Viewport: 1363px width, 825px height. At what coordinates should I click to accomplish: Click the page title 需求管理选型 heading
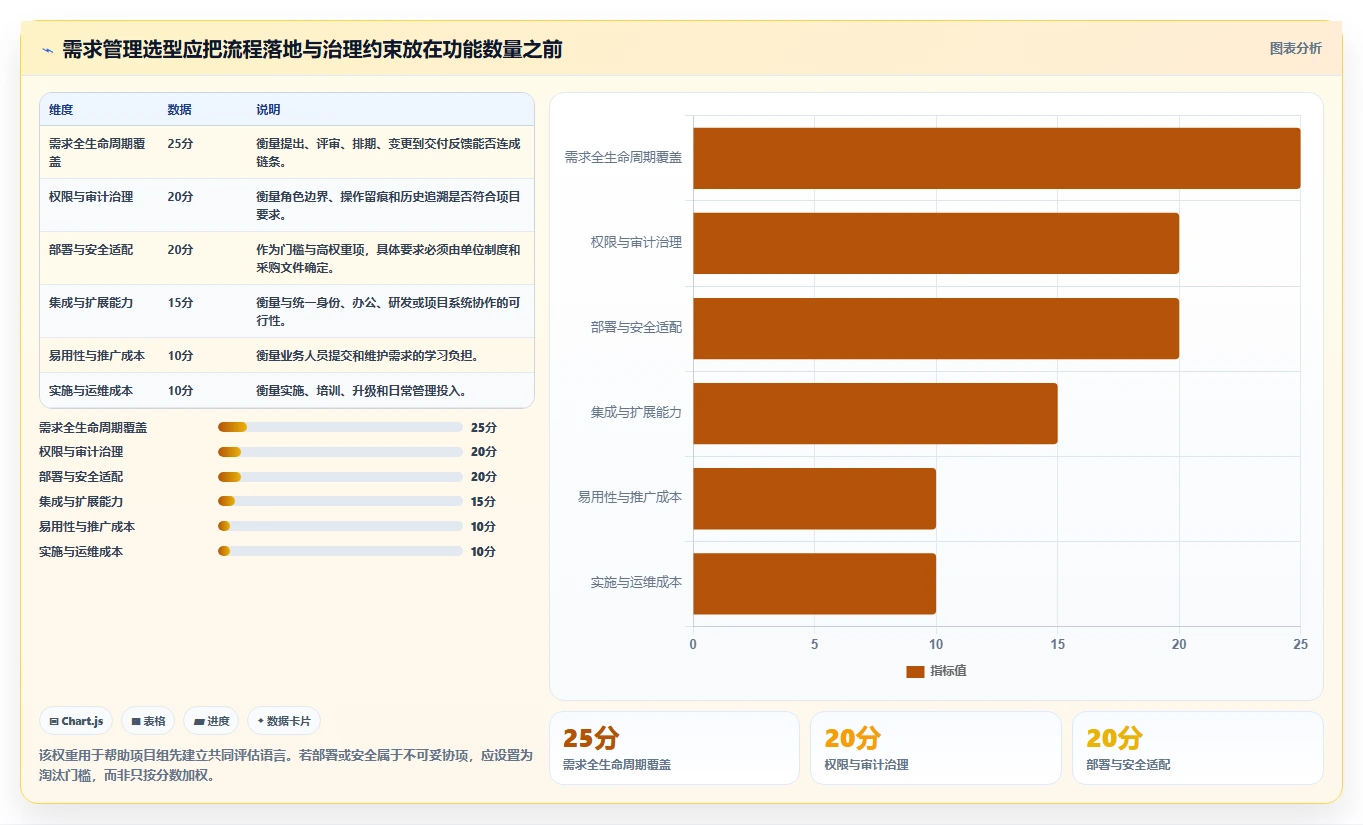pos(312,49)
